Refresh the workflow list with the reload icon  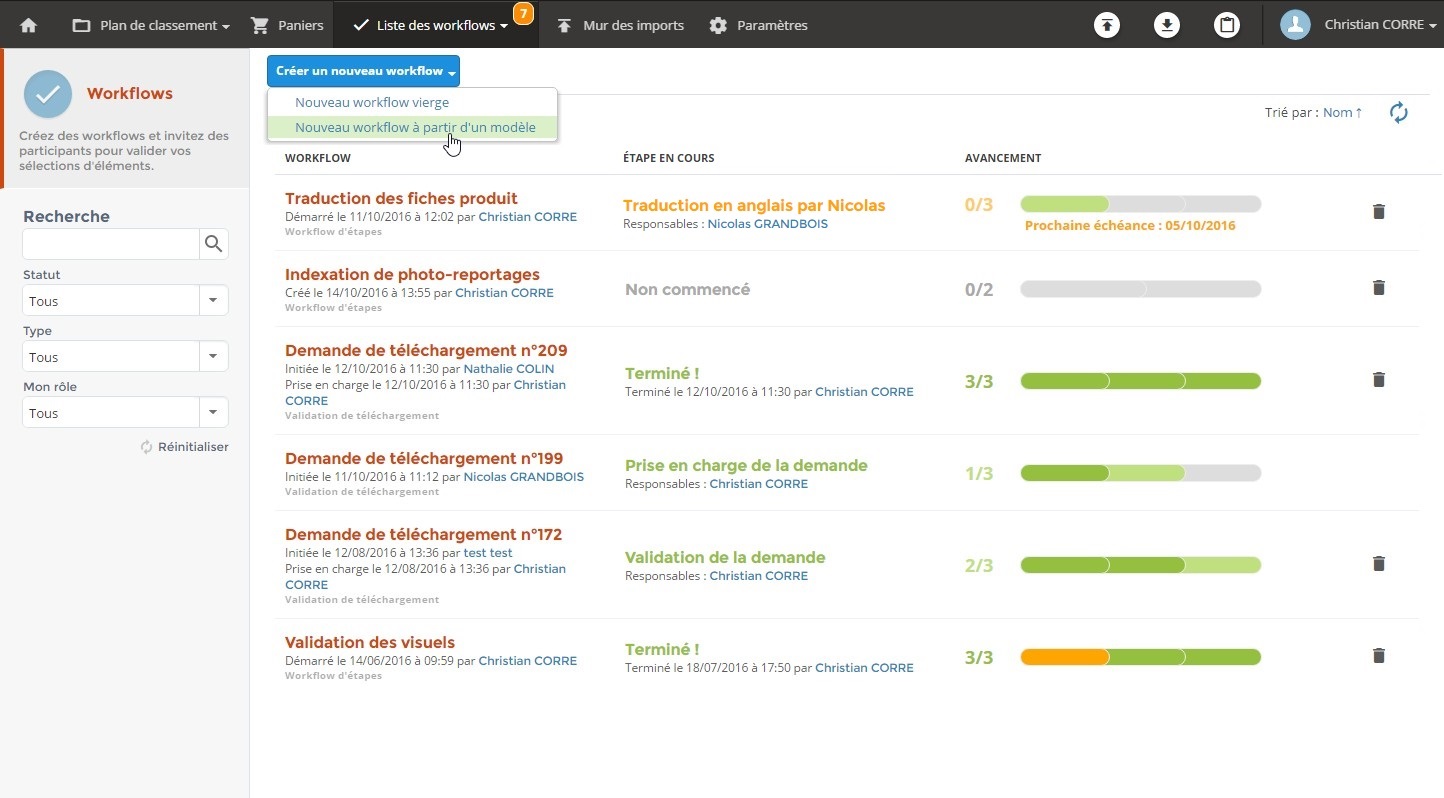pos(1399,112)
